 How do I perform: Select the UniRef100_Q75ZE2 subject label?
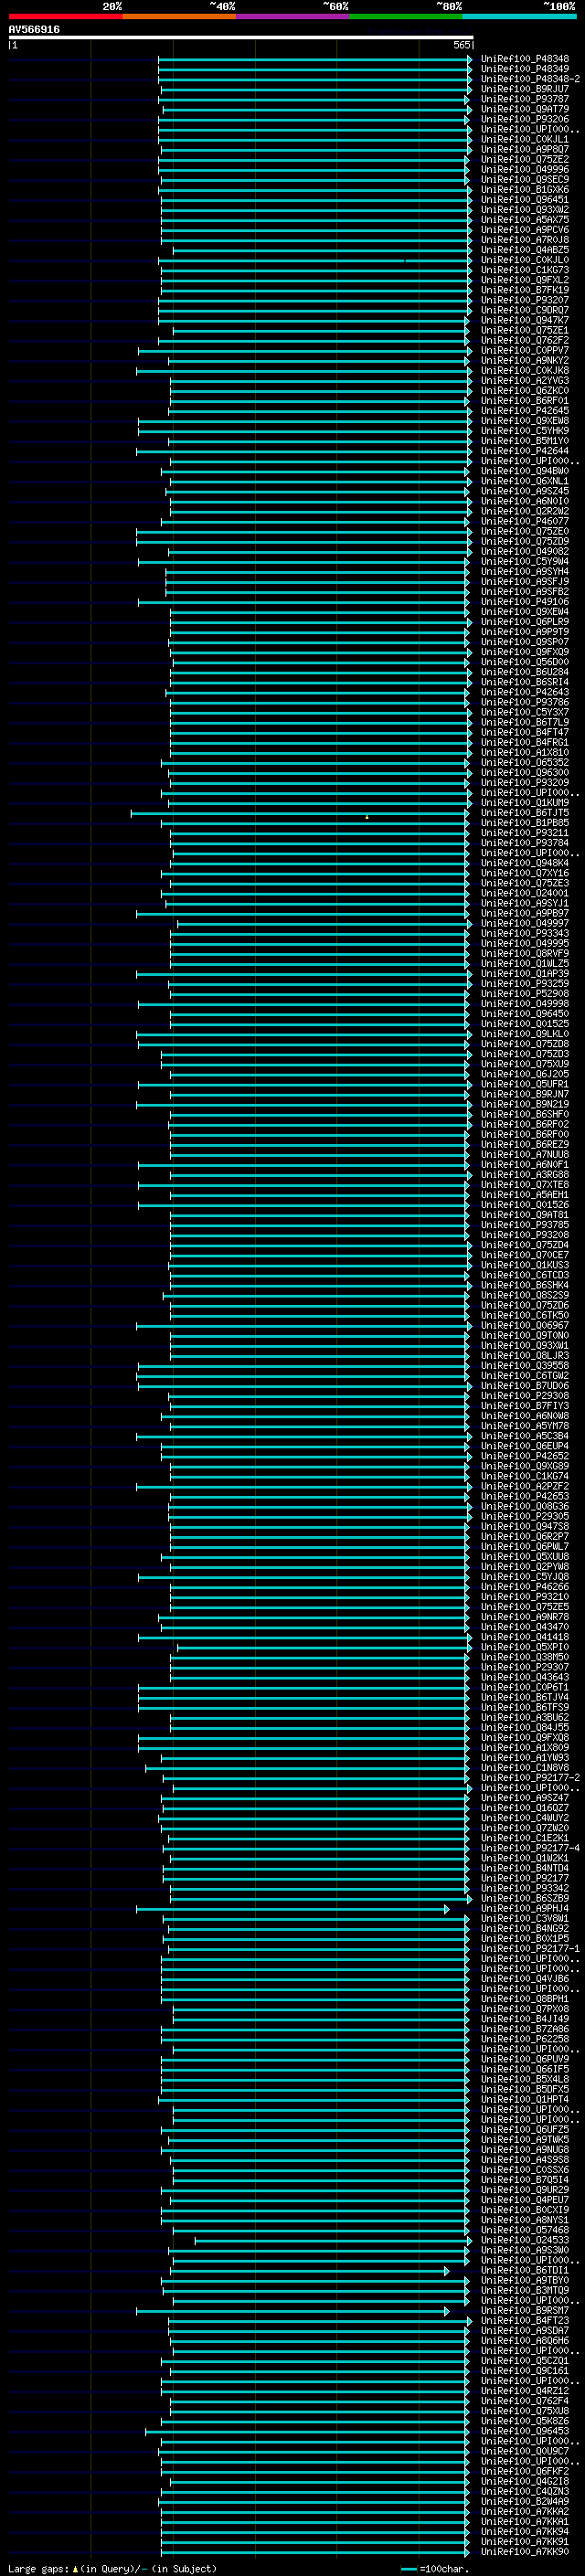pyautogui.click(x=524, y=160)
